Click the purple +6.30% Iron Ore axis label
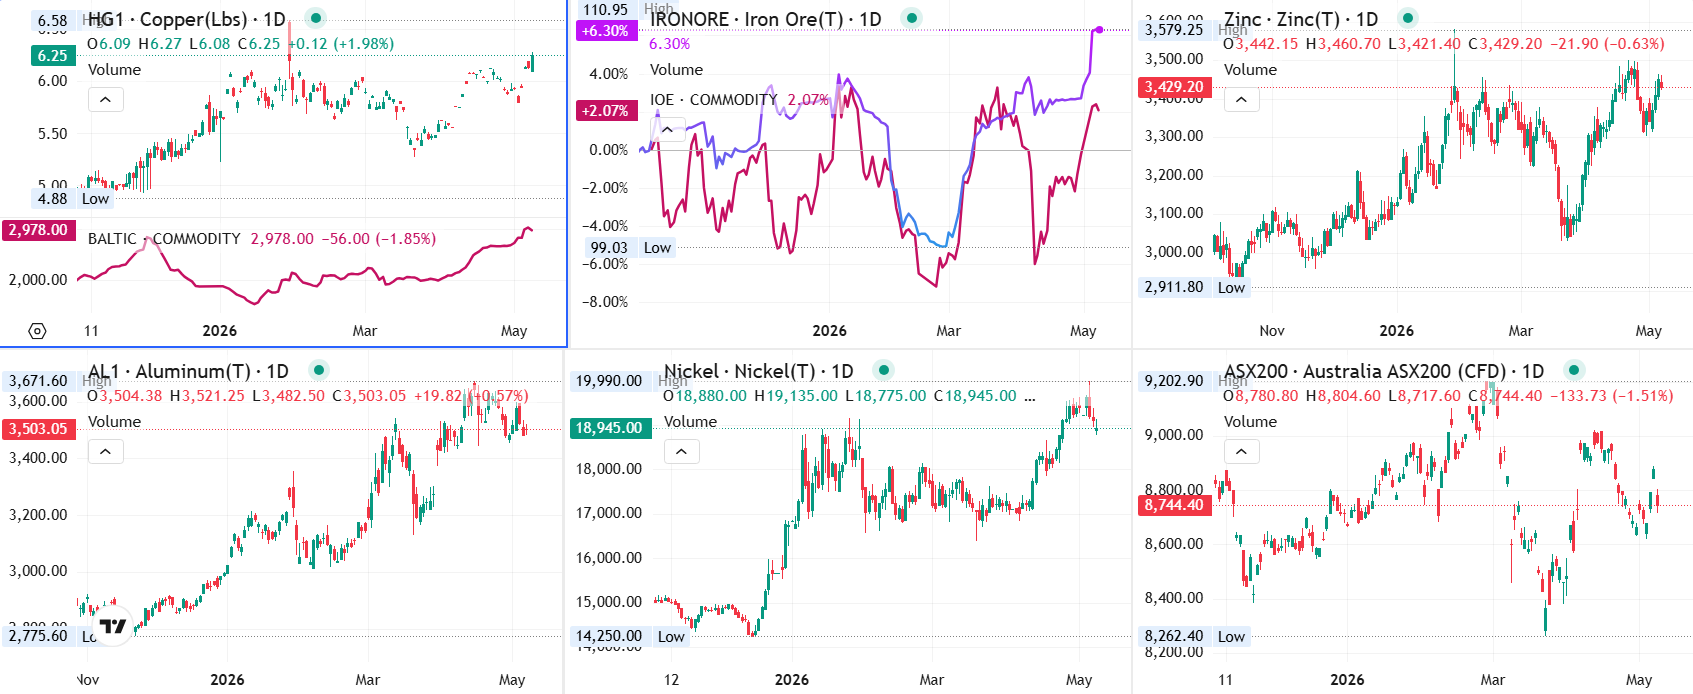 (x=606, y=31)
